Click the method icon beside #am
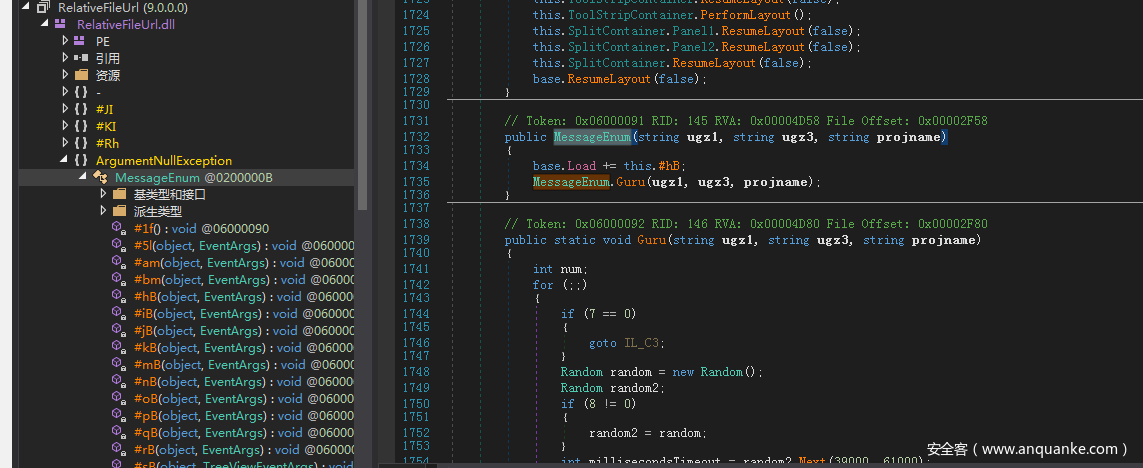 coord(119,262)
